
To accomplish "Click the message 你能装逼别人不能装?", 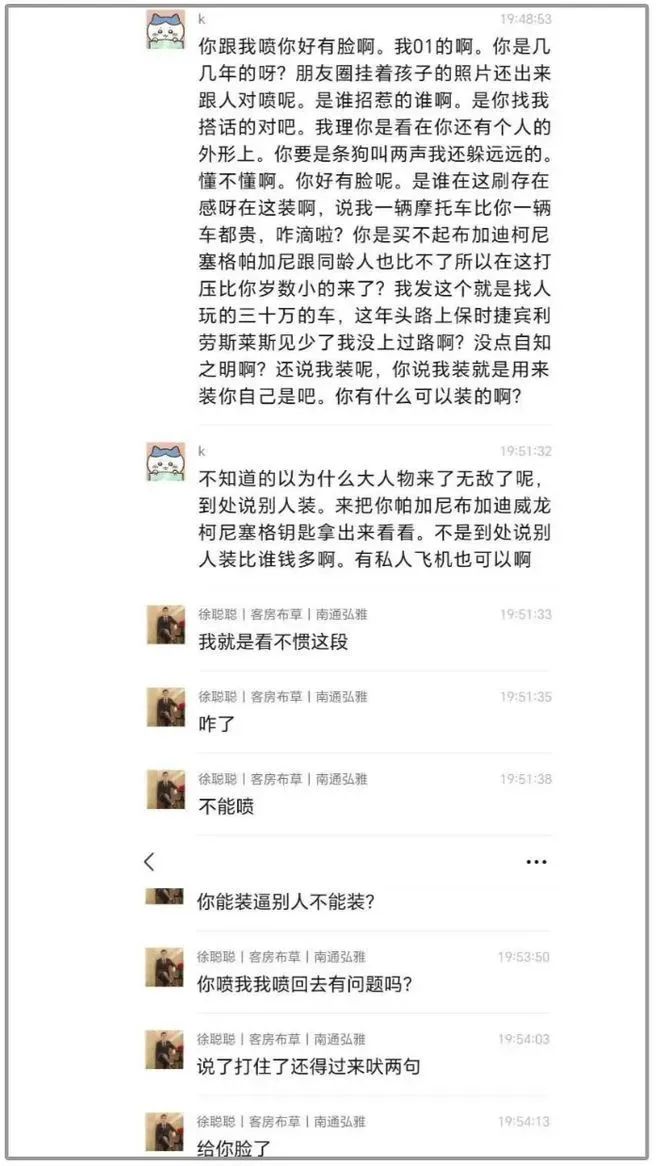I will pyautogui.click(x=285, y=902).
